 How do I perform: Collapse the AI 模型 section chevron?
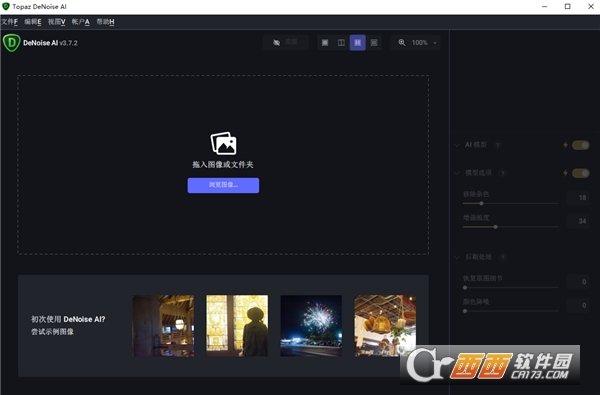click(x=457, y=145)
